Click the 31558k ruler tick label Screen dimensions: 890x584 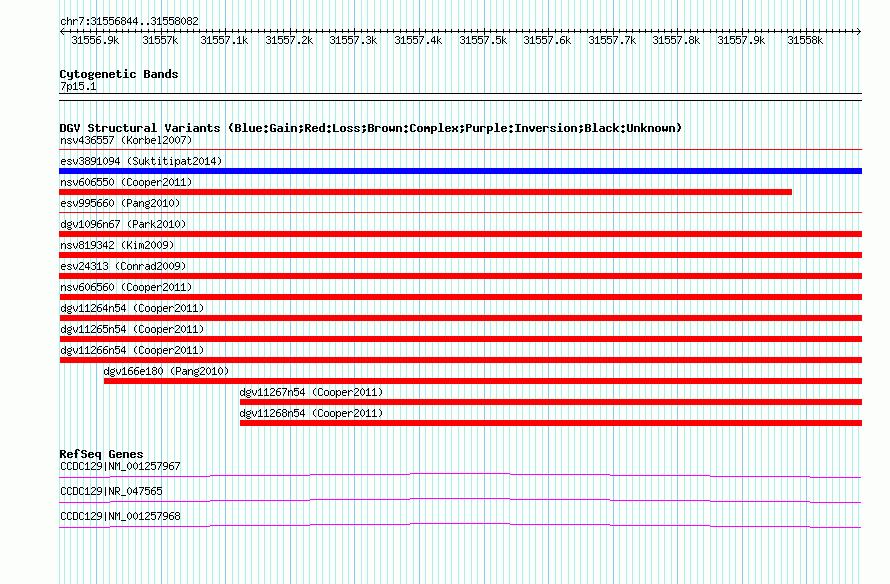point(805,40)
